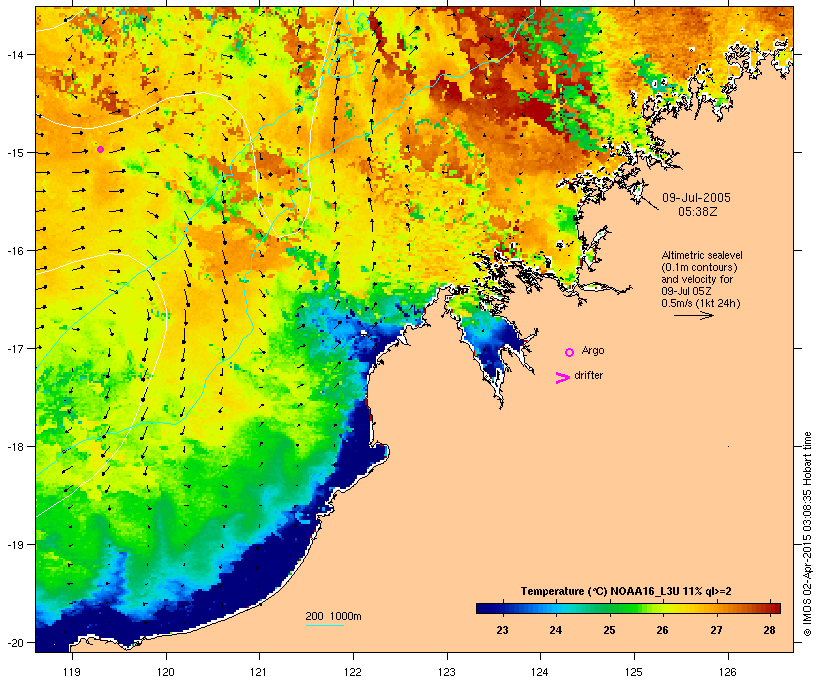Click the colorbar tick label 23
Viewport: 820px width, 680px height.
coord(502,630)
